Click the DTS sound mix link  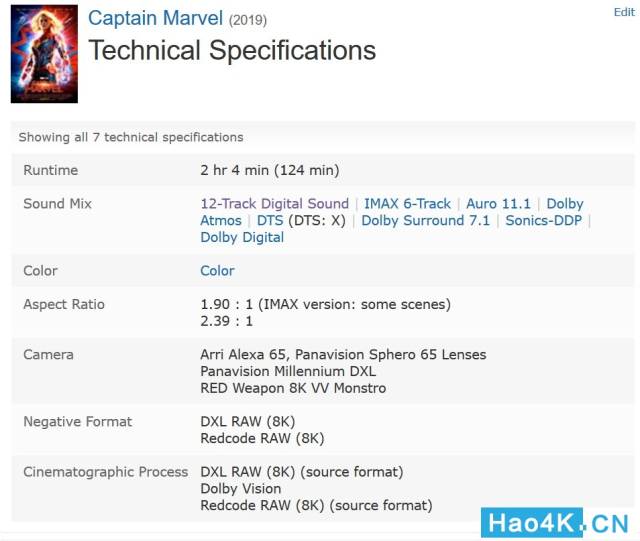tap(270, 221)
